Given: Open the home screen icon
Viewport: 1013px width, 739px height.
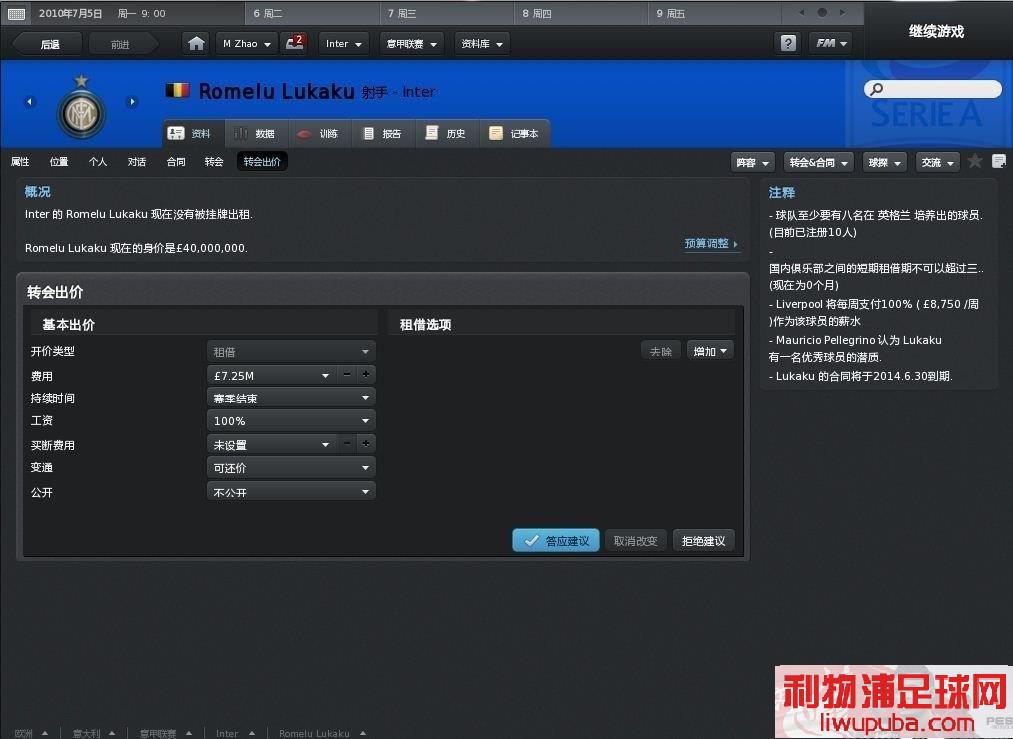Looking at the screenshot, I should click(x=196, y=43).
